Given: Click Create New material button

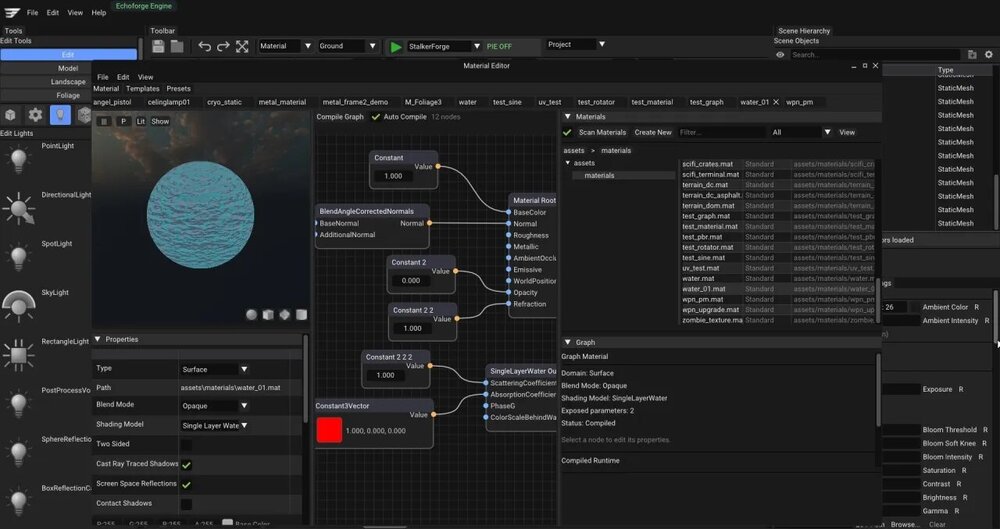Looking at the screenshot, I should [x=653, y=132].
